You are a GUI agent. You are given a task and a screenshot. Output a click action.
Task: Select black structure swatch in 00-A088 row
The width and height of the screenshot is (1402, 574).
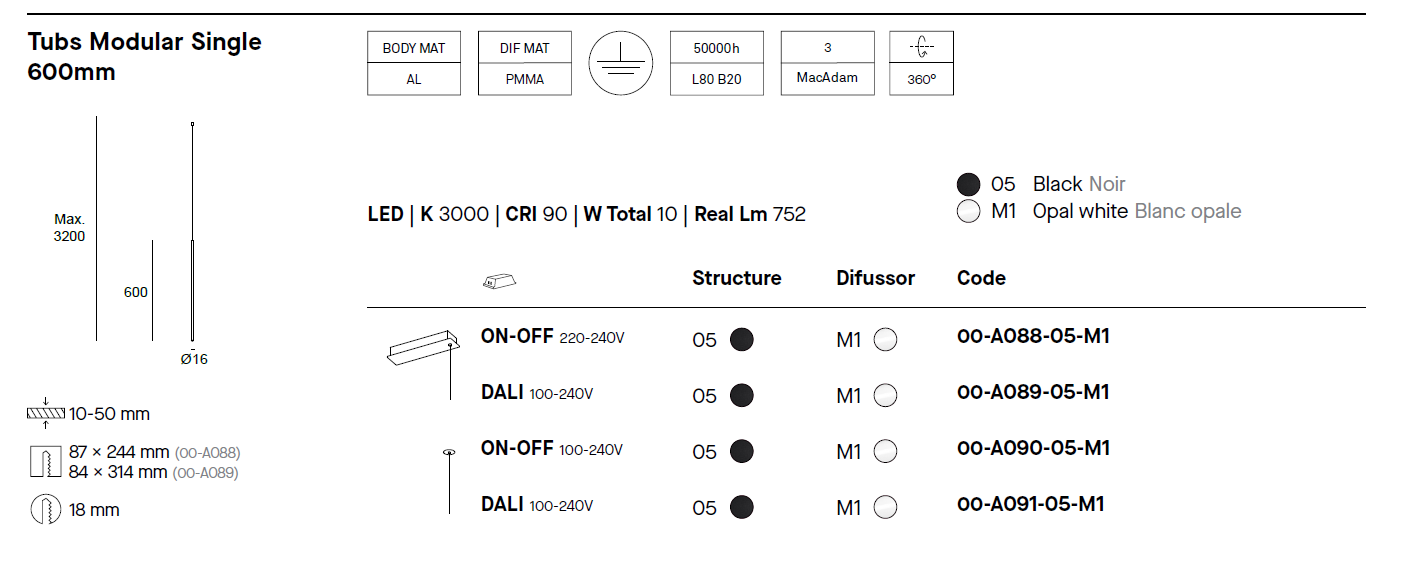[x=741, y=339]
